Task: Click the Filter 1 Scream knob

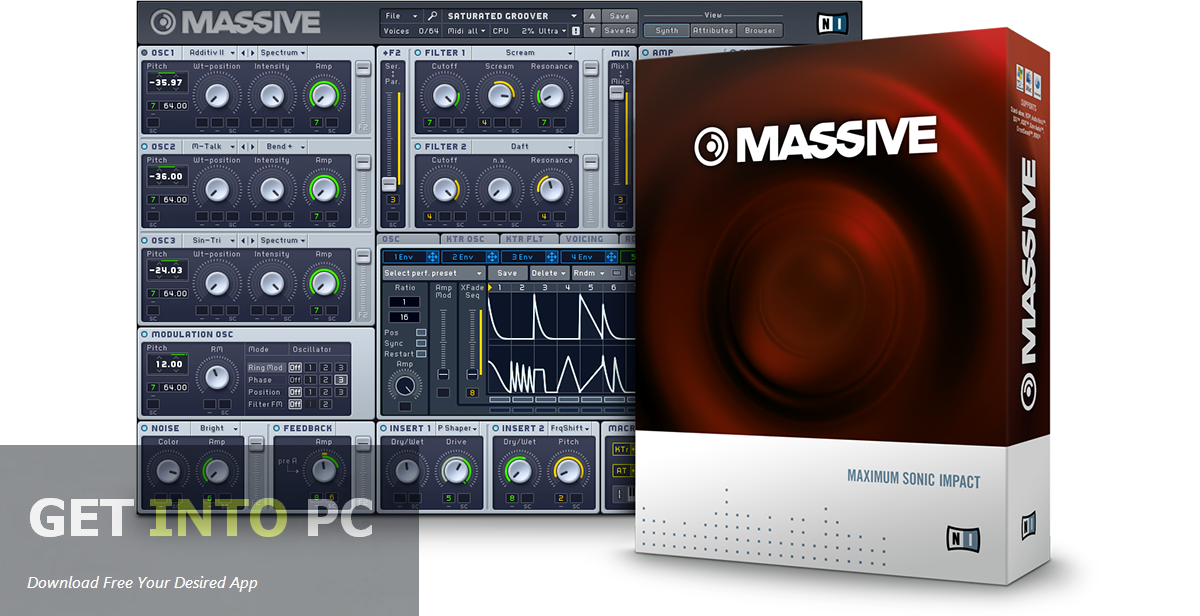Action: pos(498,95)
